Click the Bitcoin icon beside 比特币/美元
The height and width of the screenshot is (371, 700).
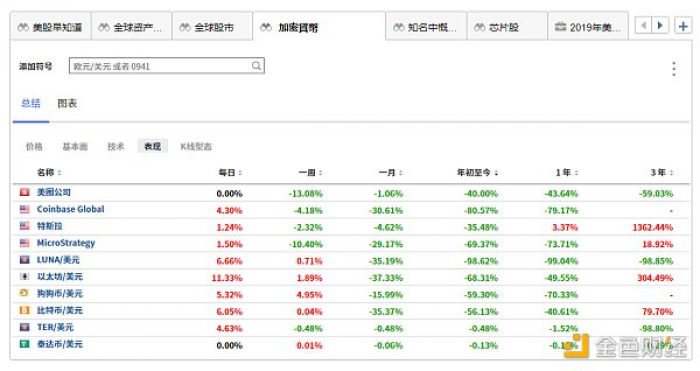(25, 310)
